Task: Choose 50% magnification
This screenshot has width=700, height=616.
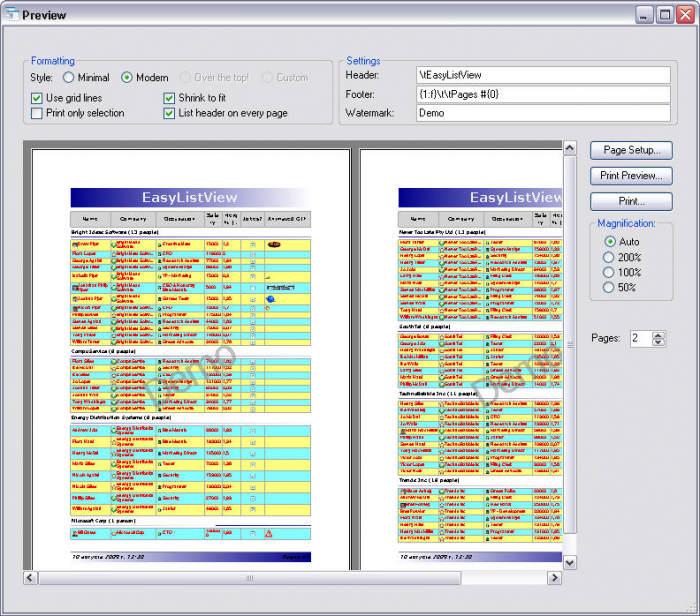Action: pos(608,287)
